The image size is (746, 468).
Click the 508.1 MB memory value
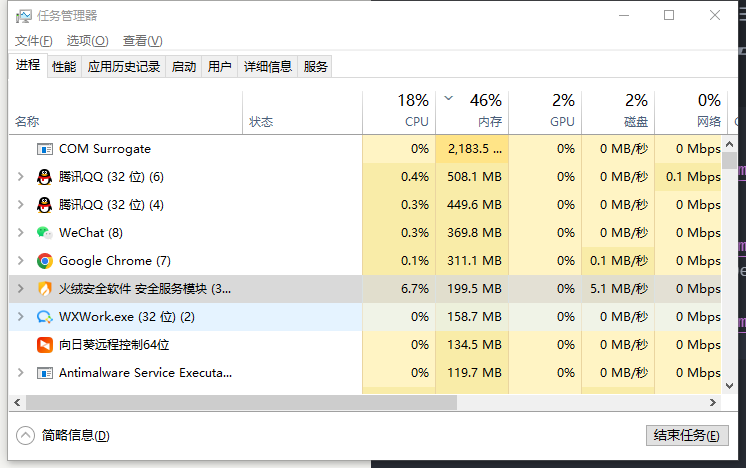point(474,177)
